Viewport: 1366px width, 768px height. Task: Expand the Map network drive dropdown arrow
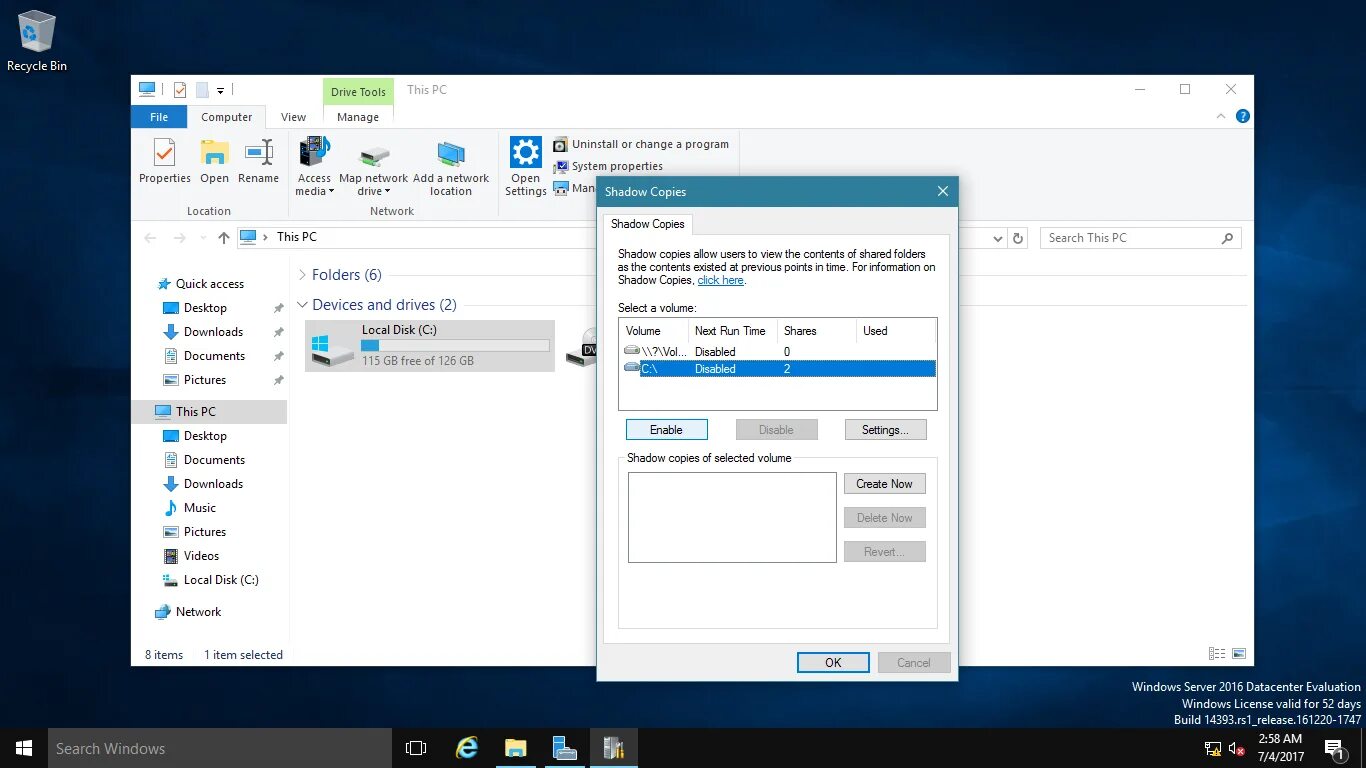coord(387,192)
